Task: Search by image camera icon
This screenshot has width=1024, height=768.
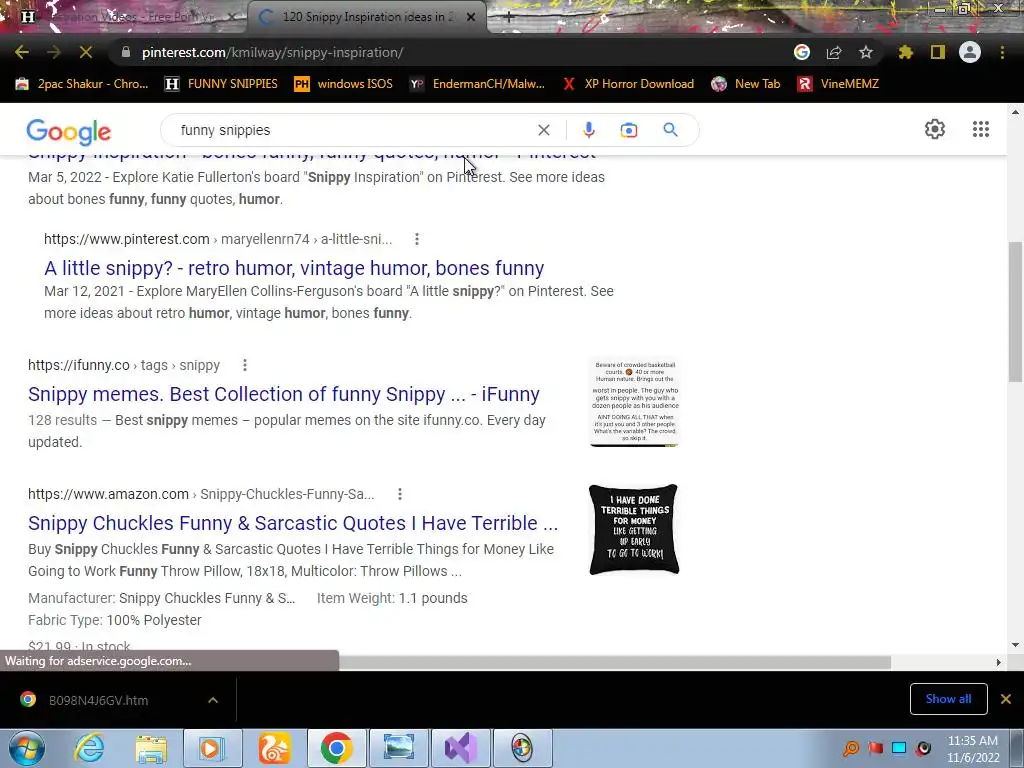Action: (629, 130)
